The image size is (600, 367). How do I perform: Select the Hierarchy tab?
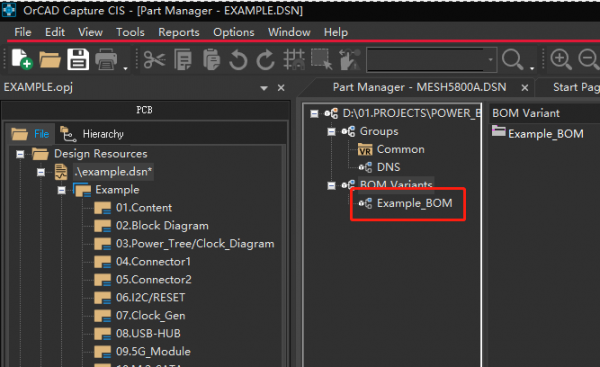point(92,134)
